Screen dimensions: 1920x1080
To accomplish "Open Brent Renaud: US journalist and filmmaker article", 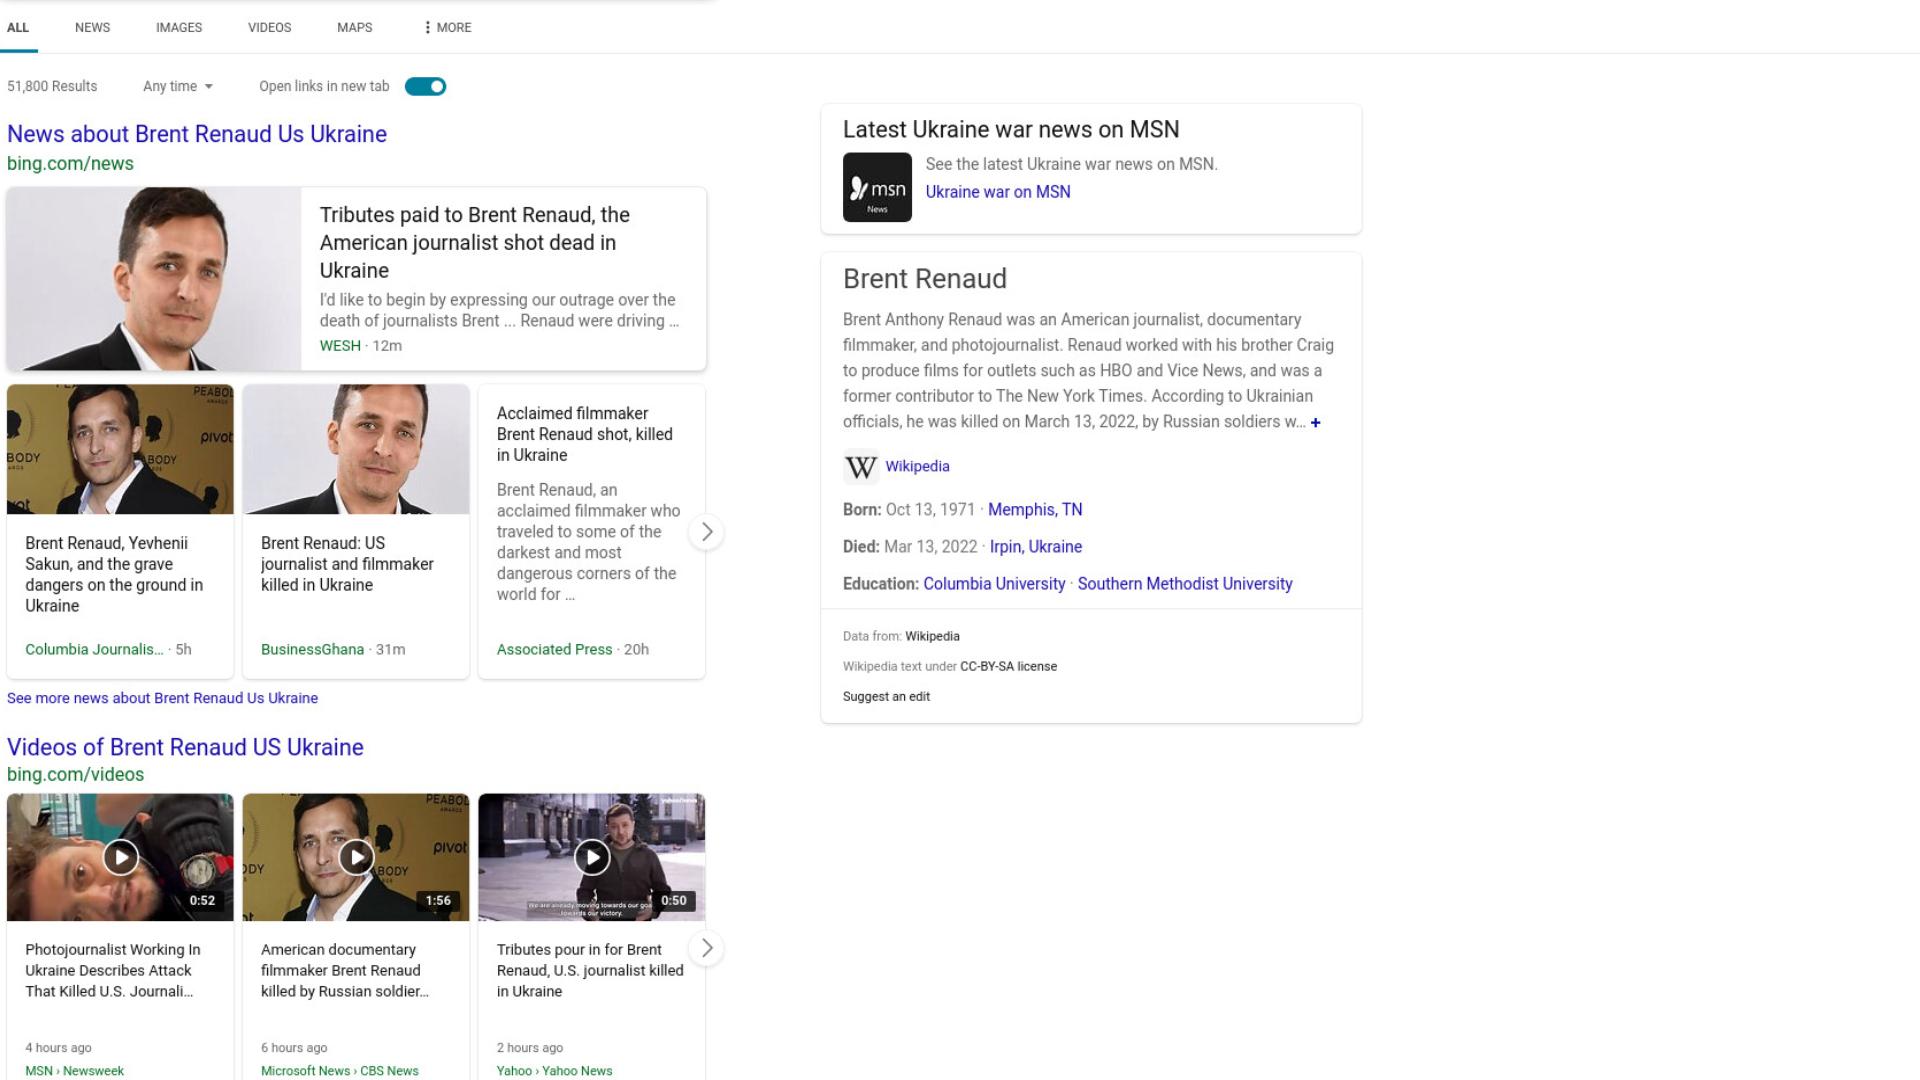I will pyautogui.click(x=347, y=564).
